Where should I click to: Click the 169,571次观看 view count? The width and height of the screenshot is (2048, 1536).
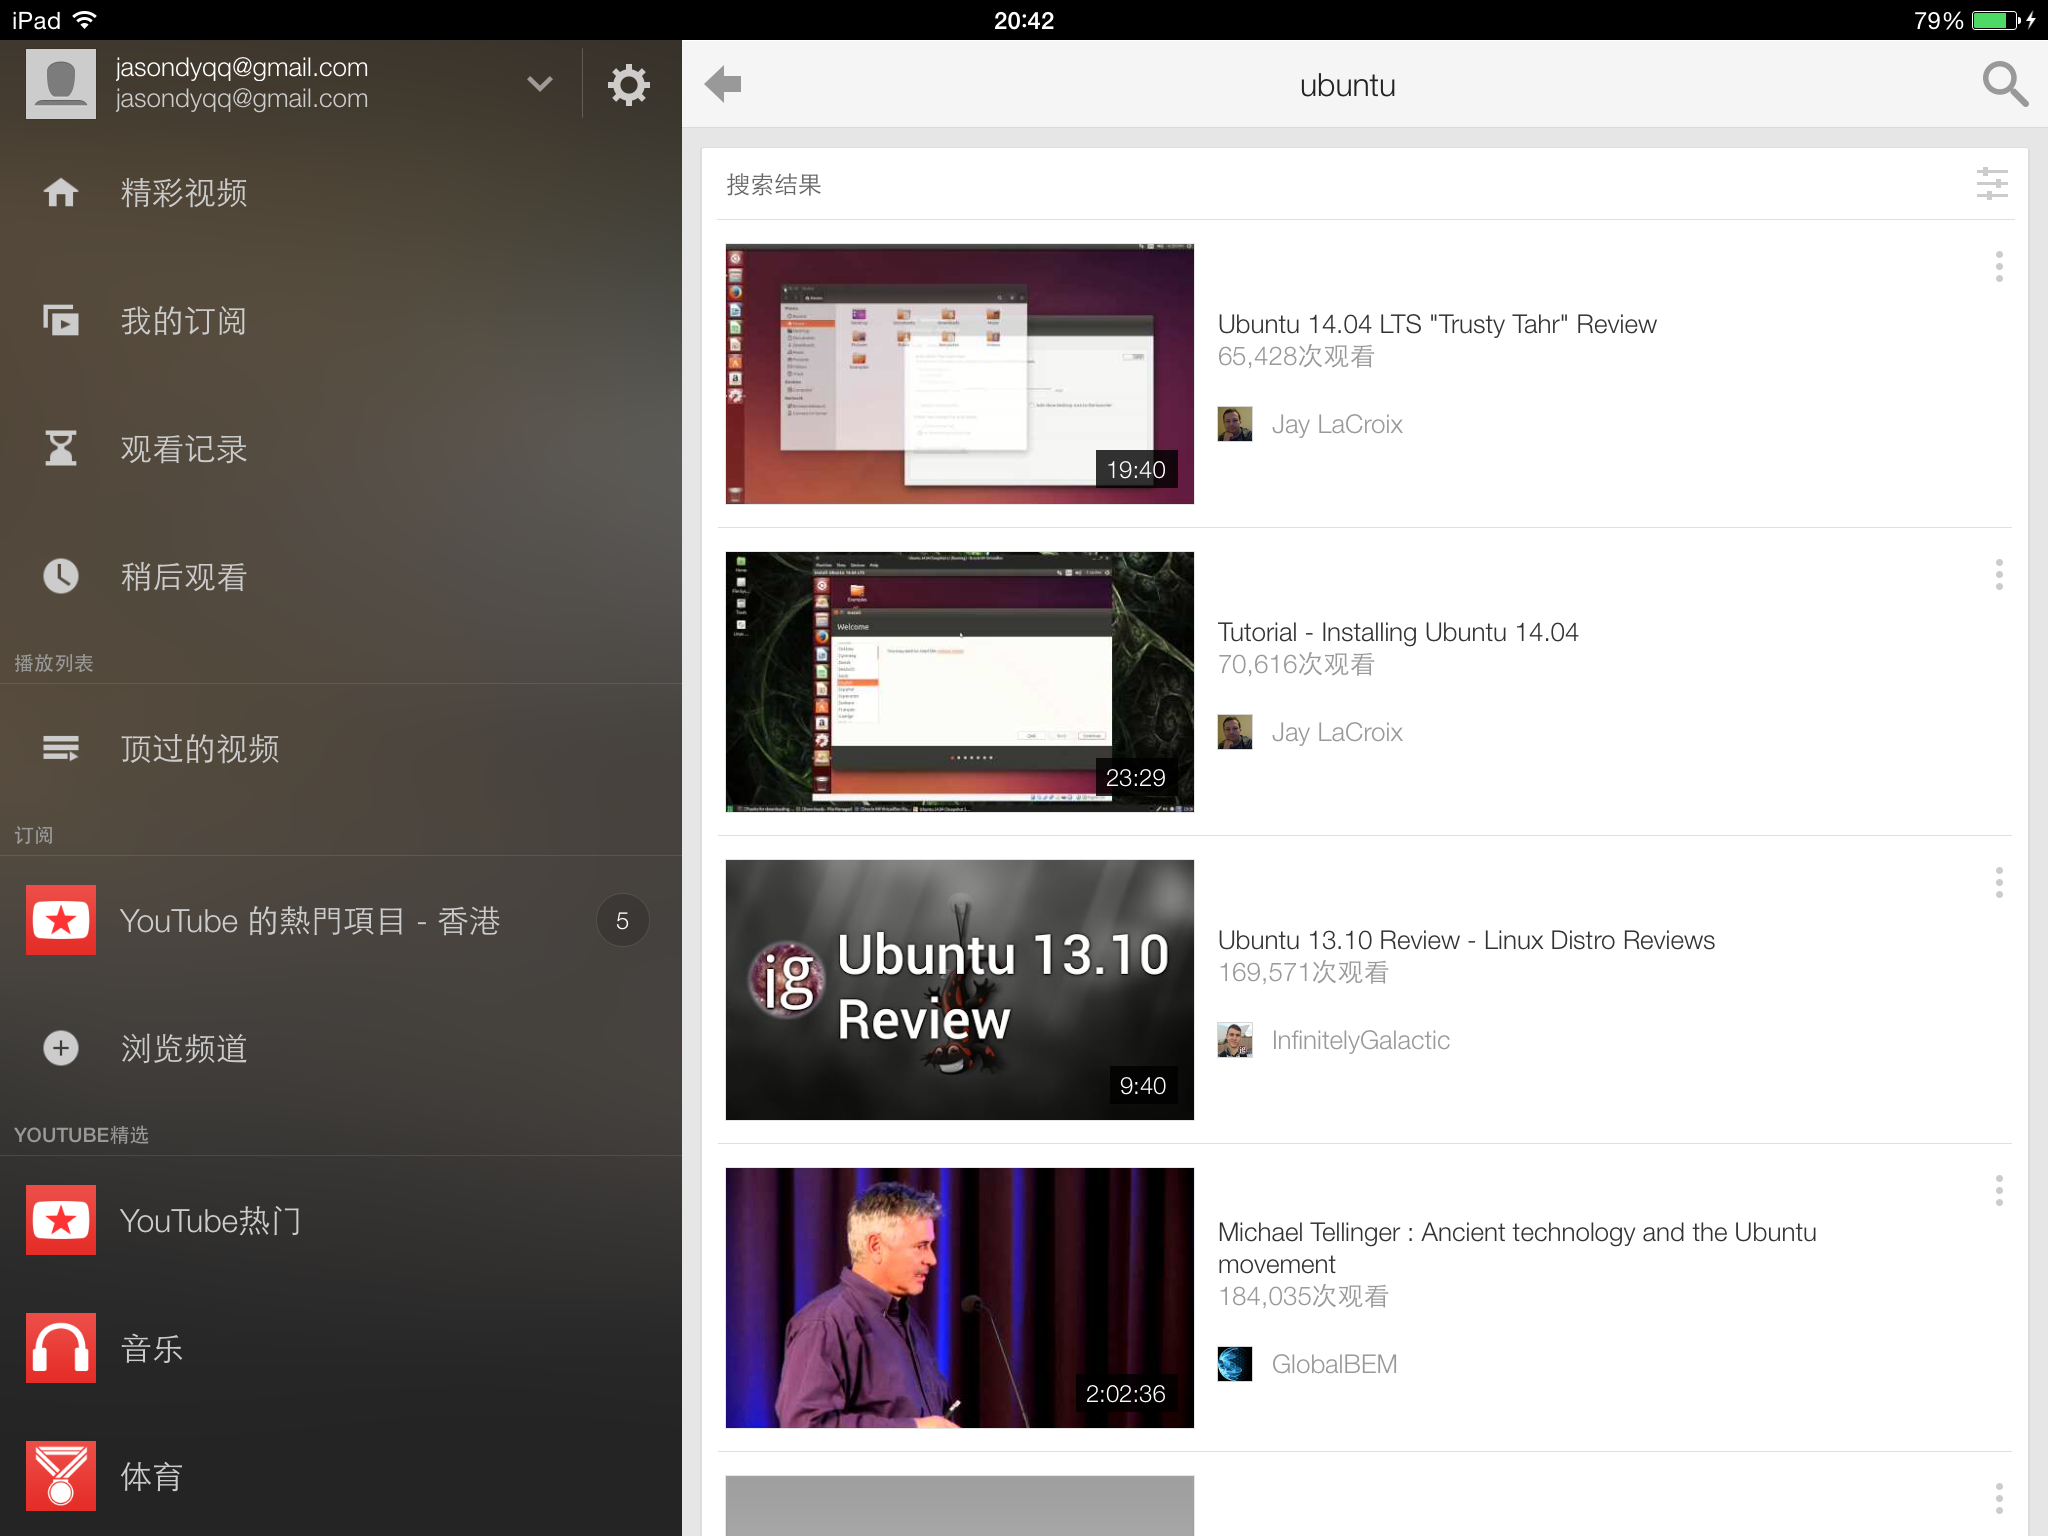click(1303, 972)
